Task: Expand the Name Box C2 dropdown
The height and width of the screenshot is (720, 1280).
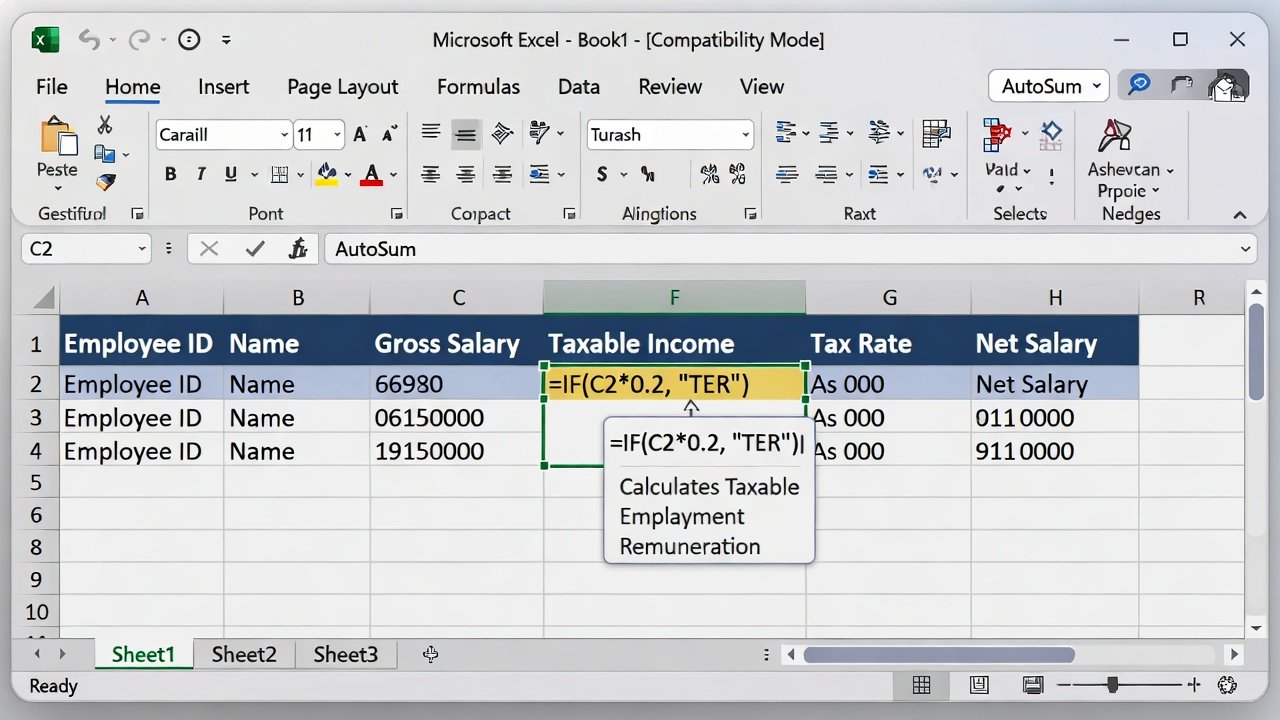Action: [x=142, y=249]
